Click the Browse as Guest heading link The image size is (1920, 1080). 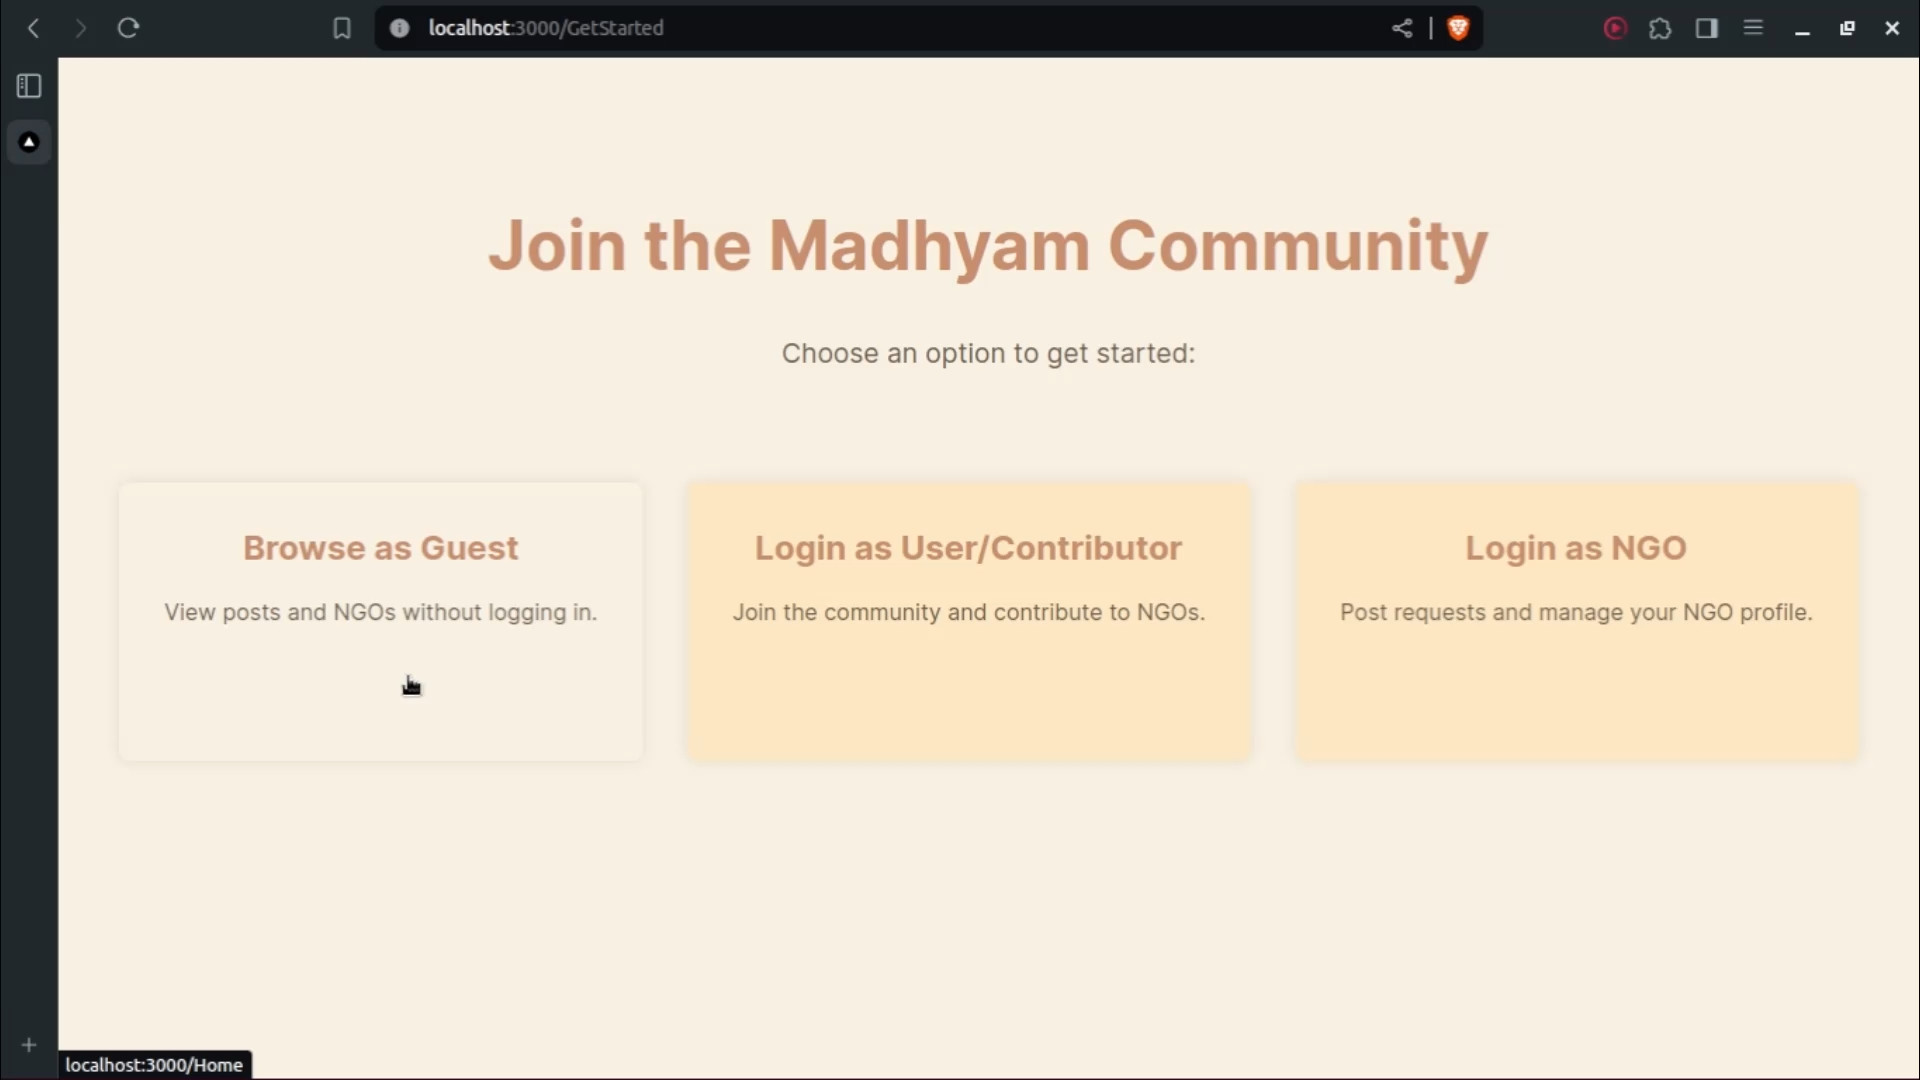[380, 548]
